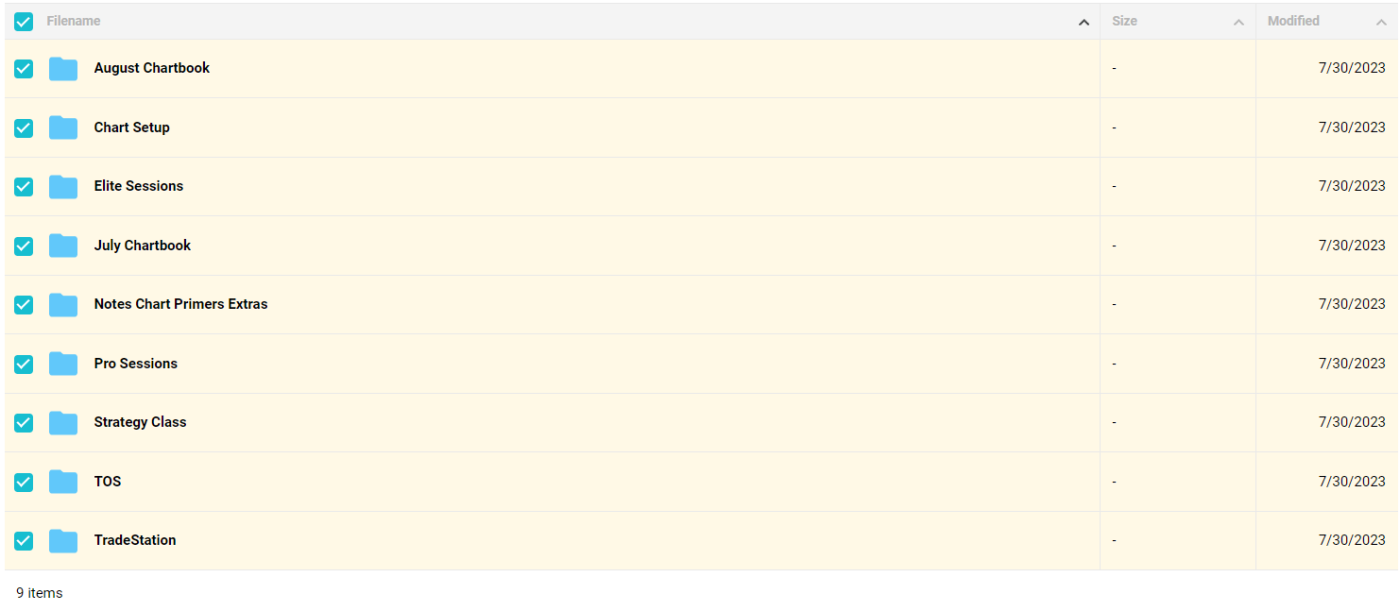Sort by the Modified column header
Viewport: 1400px width, 611px height.
pyautogui.click(x=1293, y=21)
